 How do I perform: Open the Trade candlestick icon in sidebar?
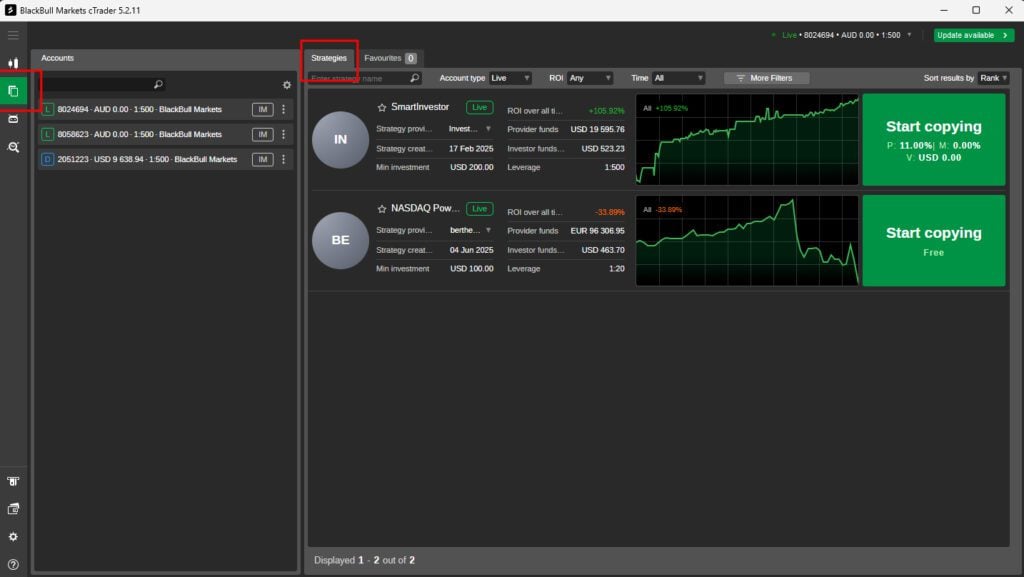pyautogui.click(x=13, y=63)
